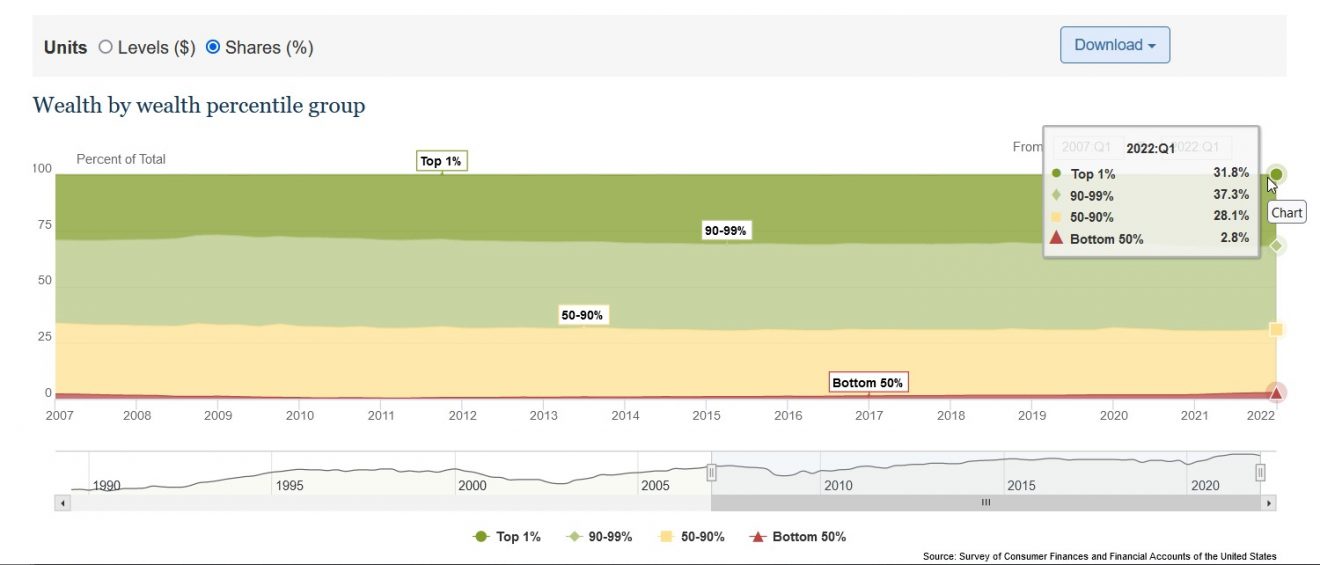The width and height of the screenshot is (1320, 565).
Task: Click the navigator scrollbar thumb grip
Action: [x=985, y=503]
